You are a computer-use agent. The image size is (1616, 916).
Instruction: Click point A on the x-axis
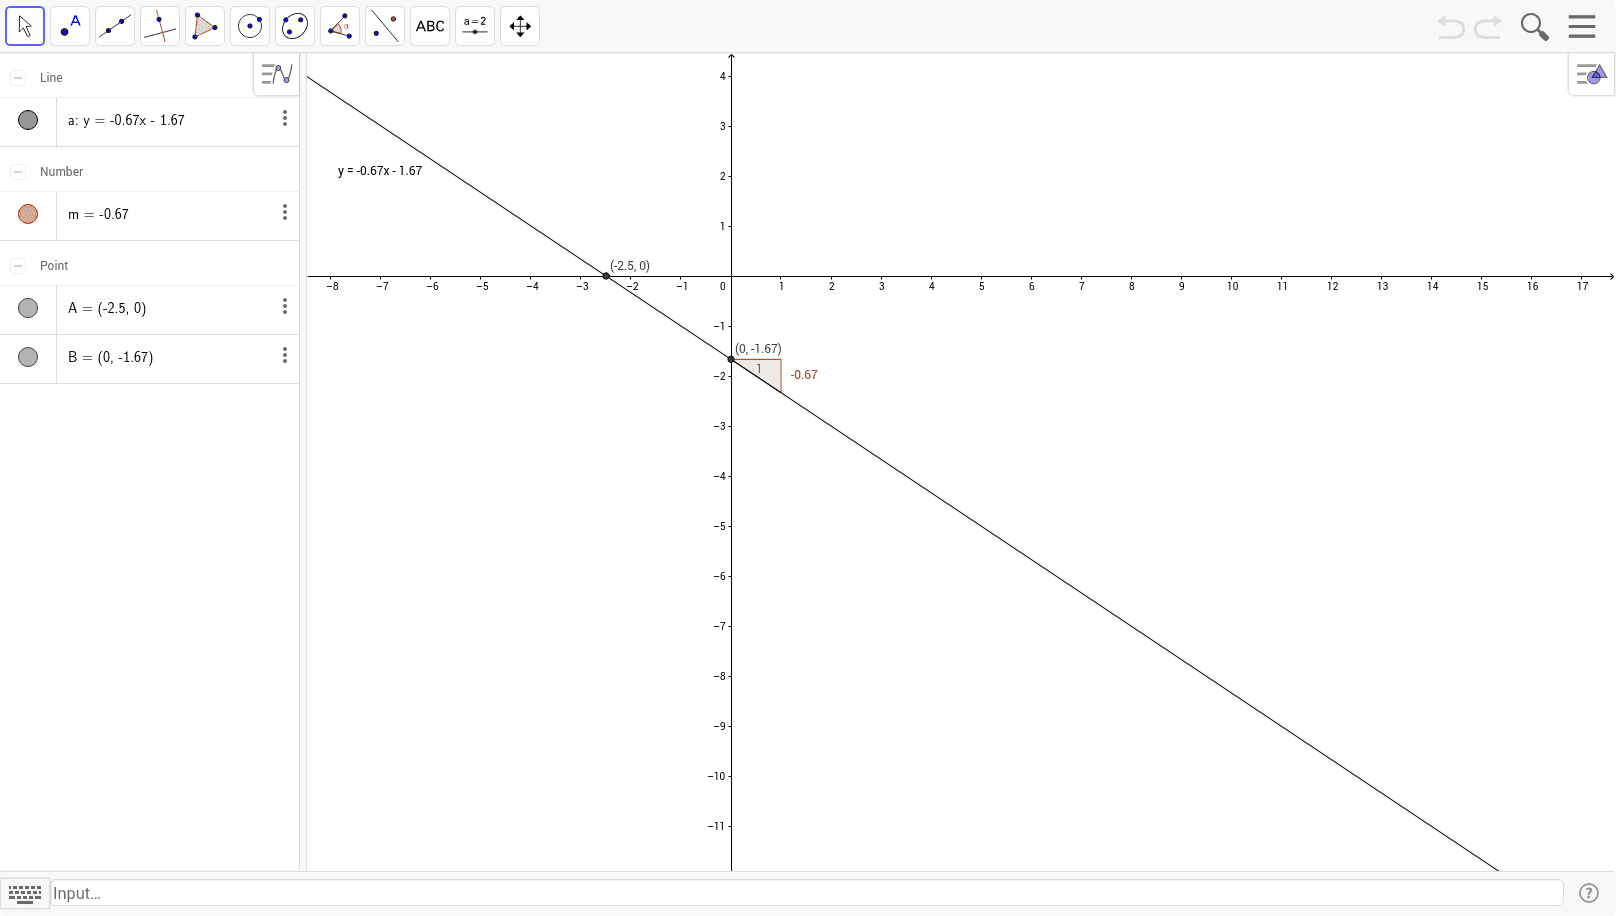pyautogui.click(x=606, y=276)
